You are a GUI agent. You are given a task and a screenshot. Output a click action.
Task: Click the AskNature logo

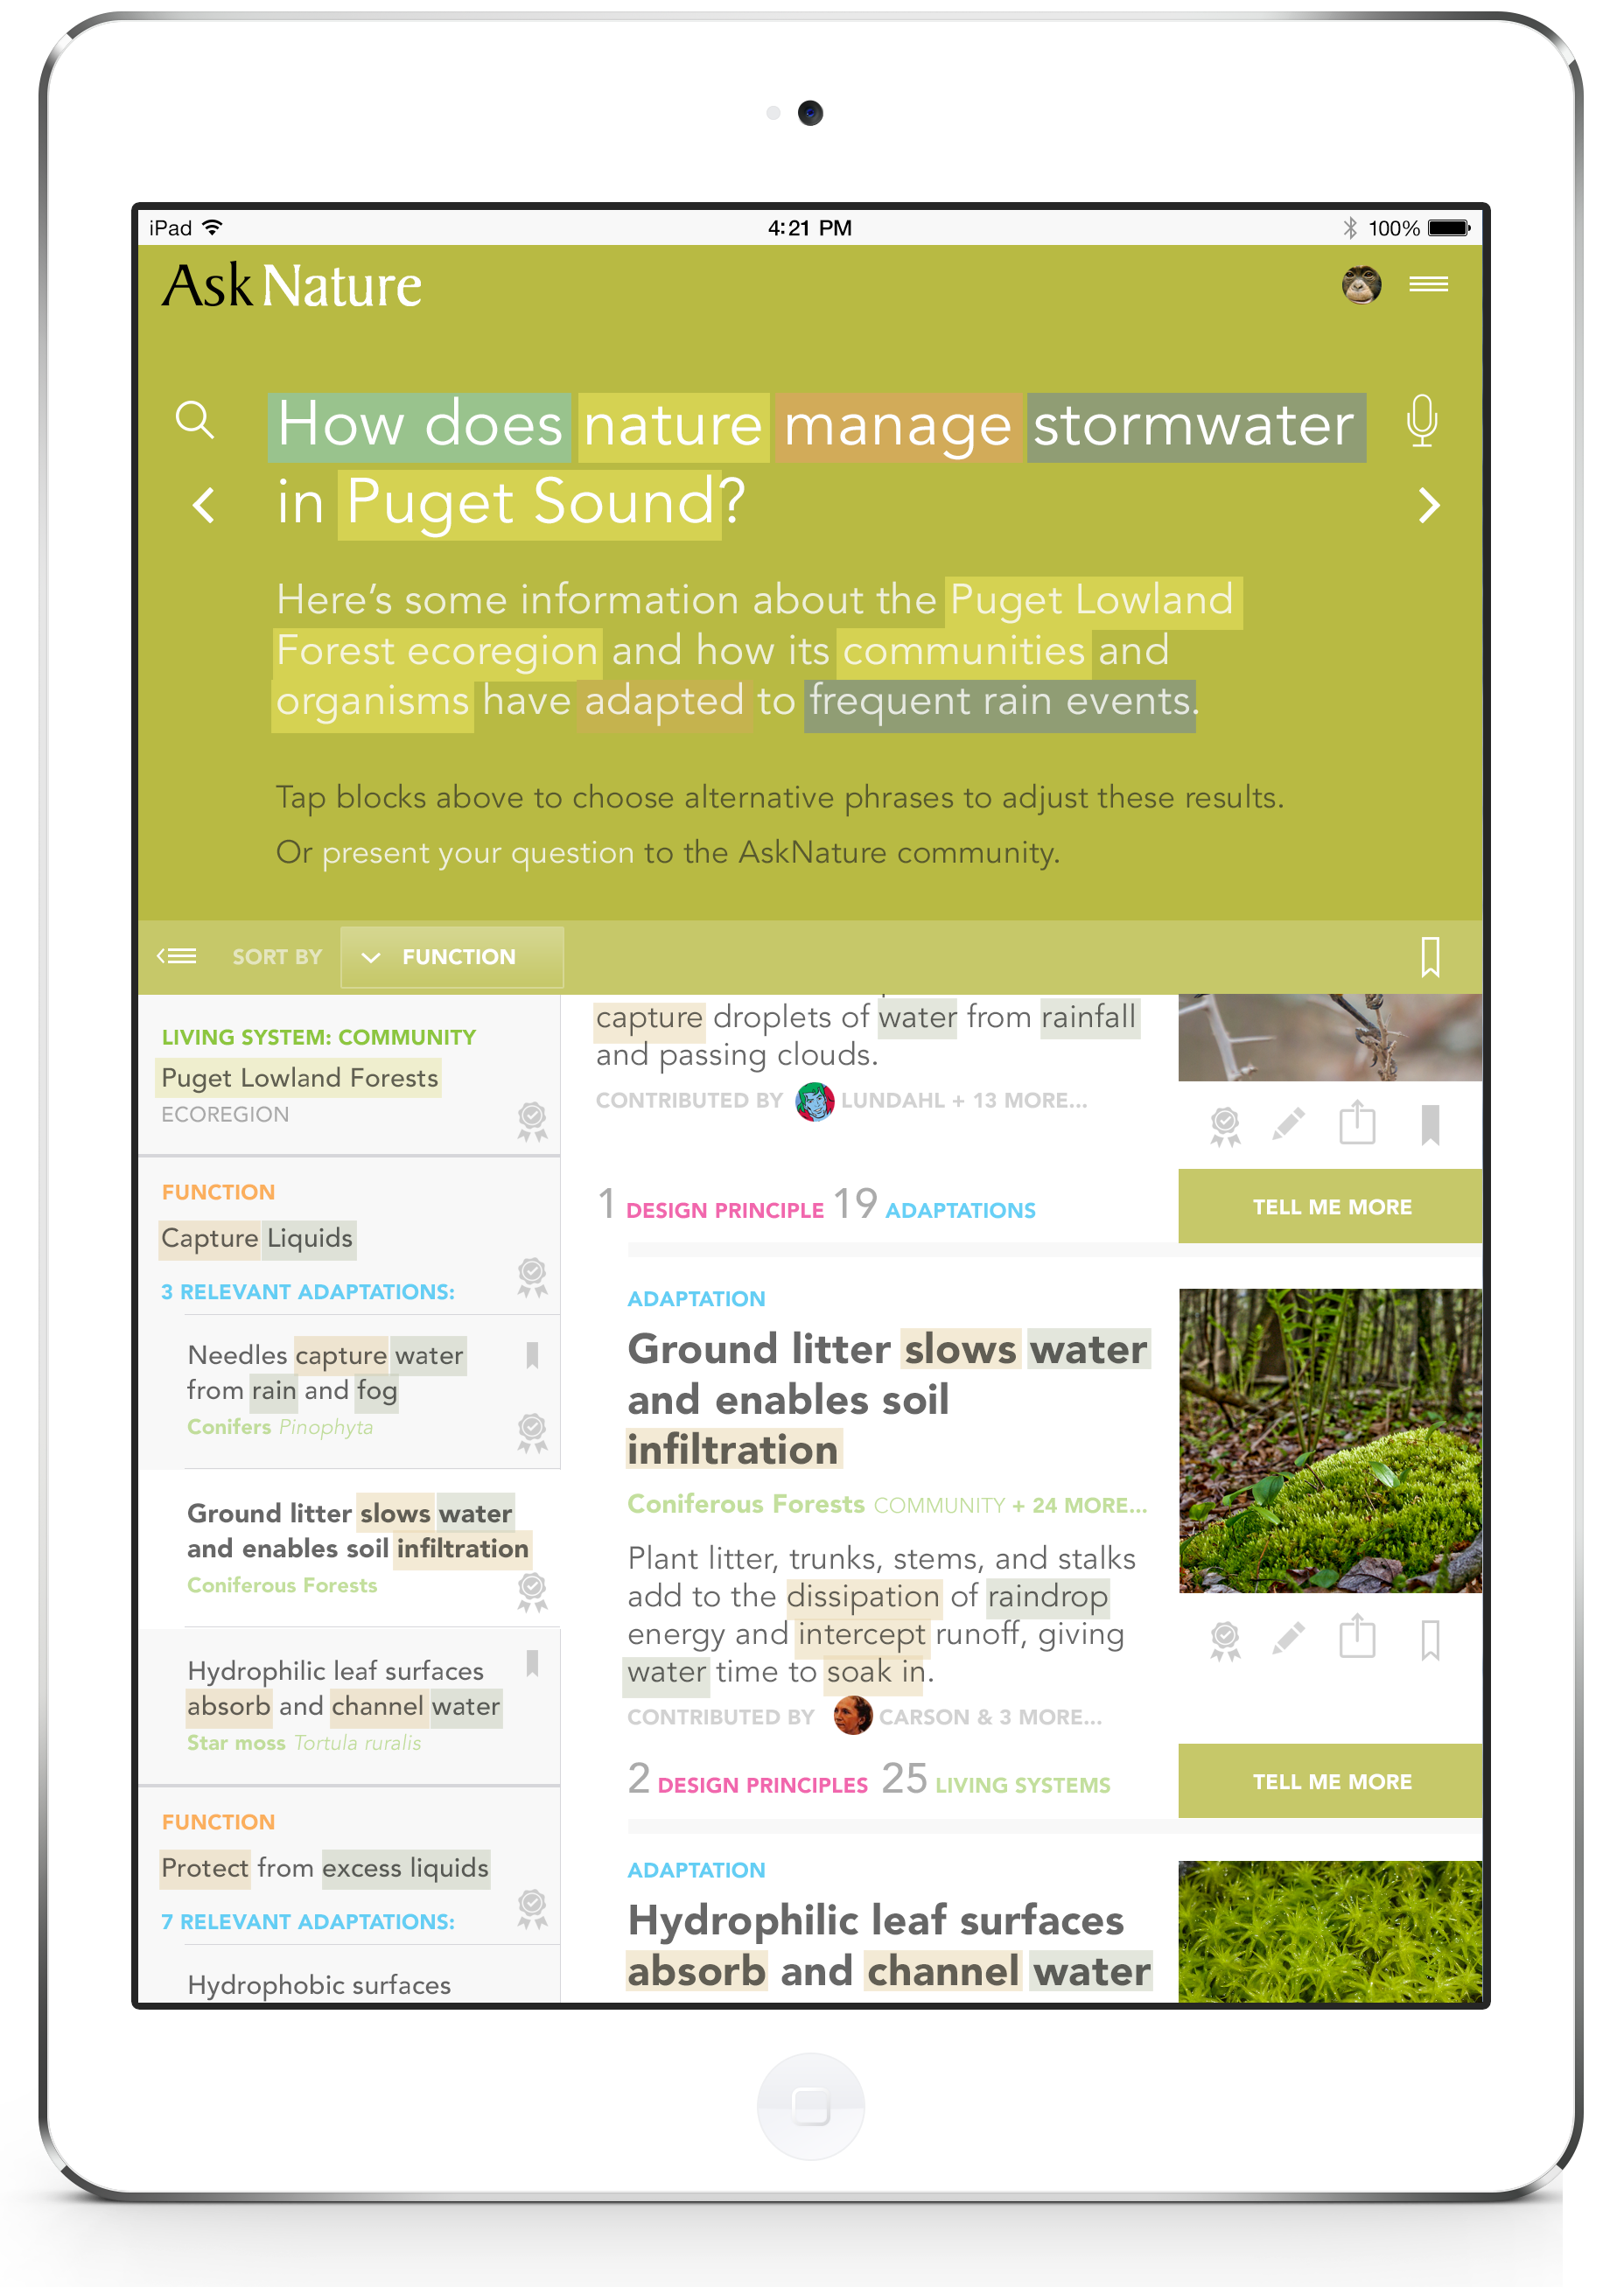tap(292, 286)
